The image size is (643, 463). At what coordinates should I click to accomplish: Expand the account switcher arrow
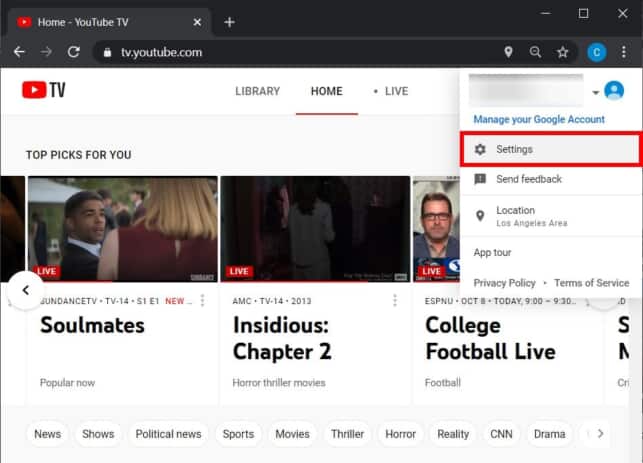click(x=595, y=93)
